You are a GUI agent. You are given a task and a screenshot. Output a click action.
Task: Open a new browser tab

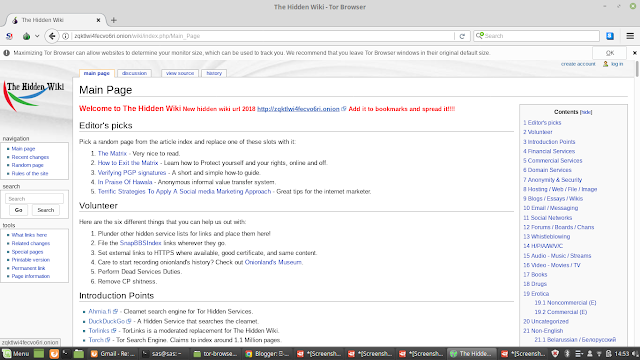[114, 20]
